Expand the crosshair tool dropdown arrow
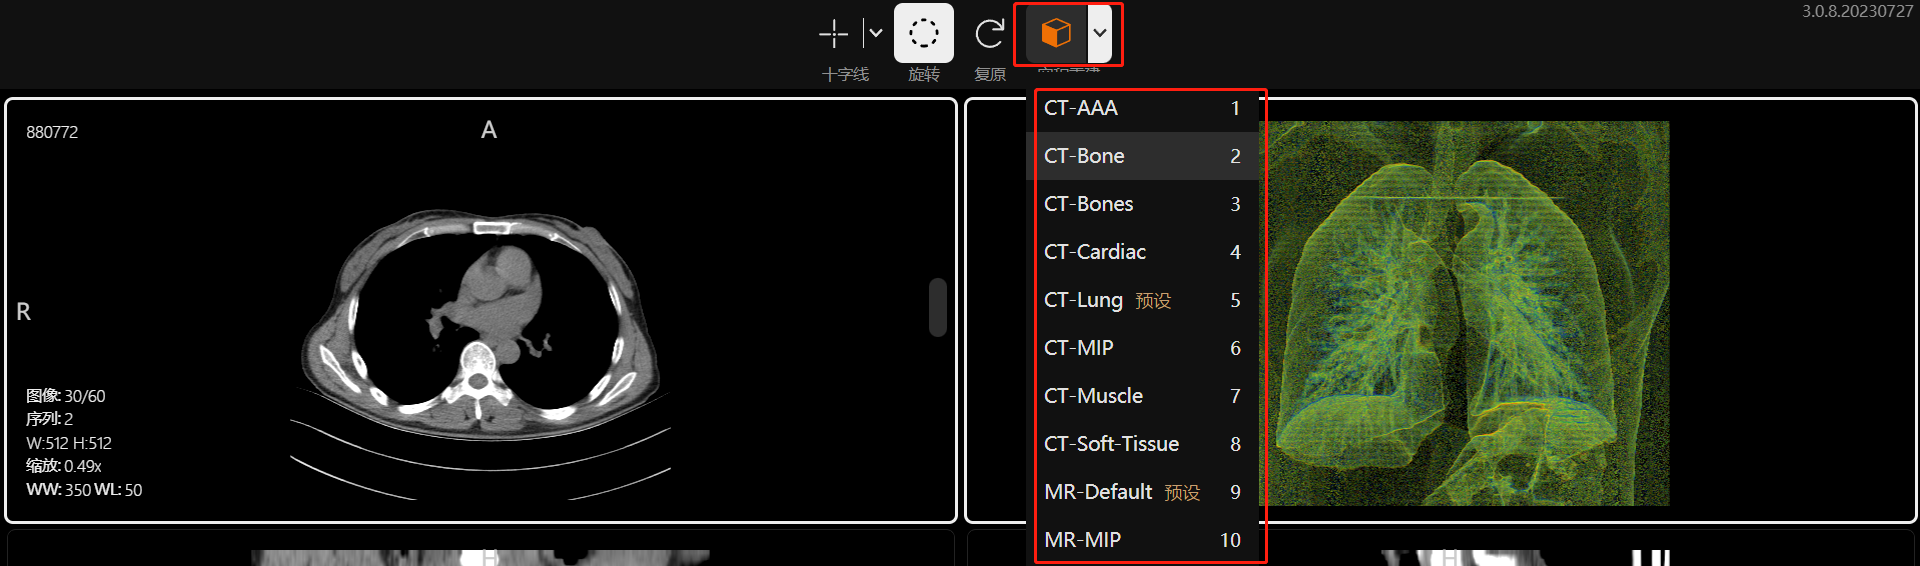Screen dimensions: 1920x566 875,33
